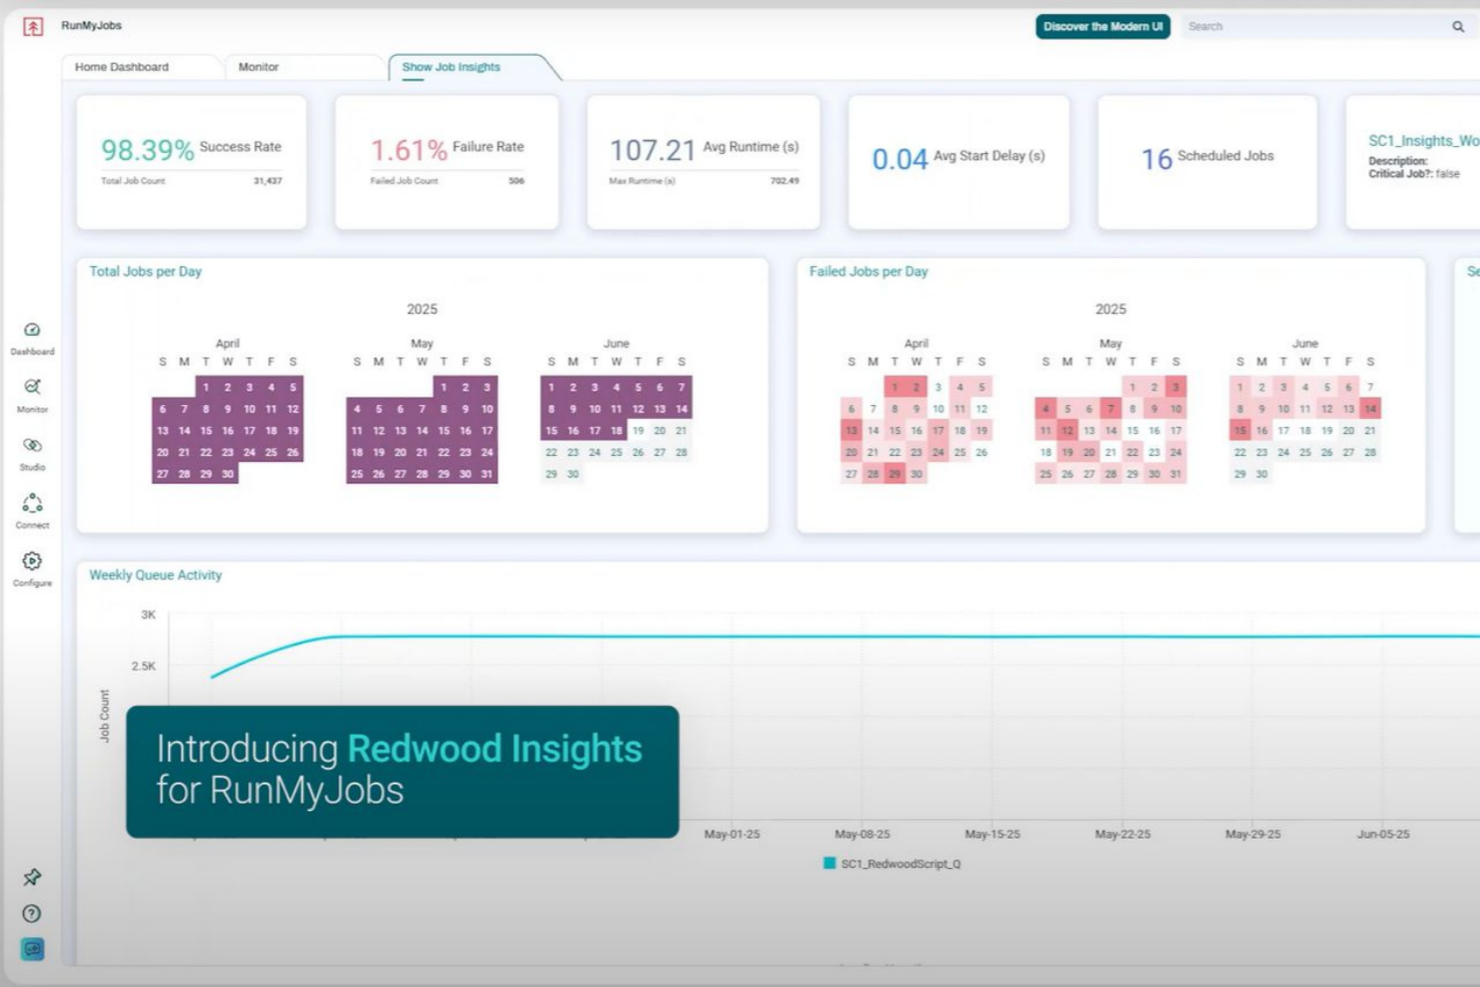Open the Connect sidebar icon
This screenshot has width=1480, height=987.
(x=32, y=503)
